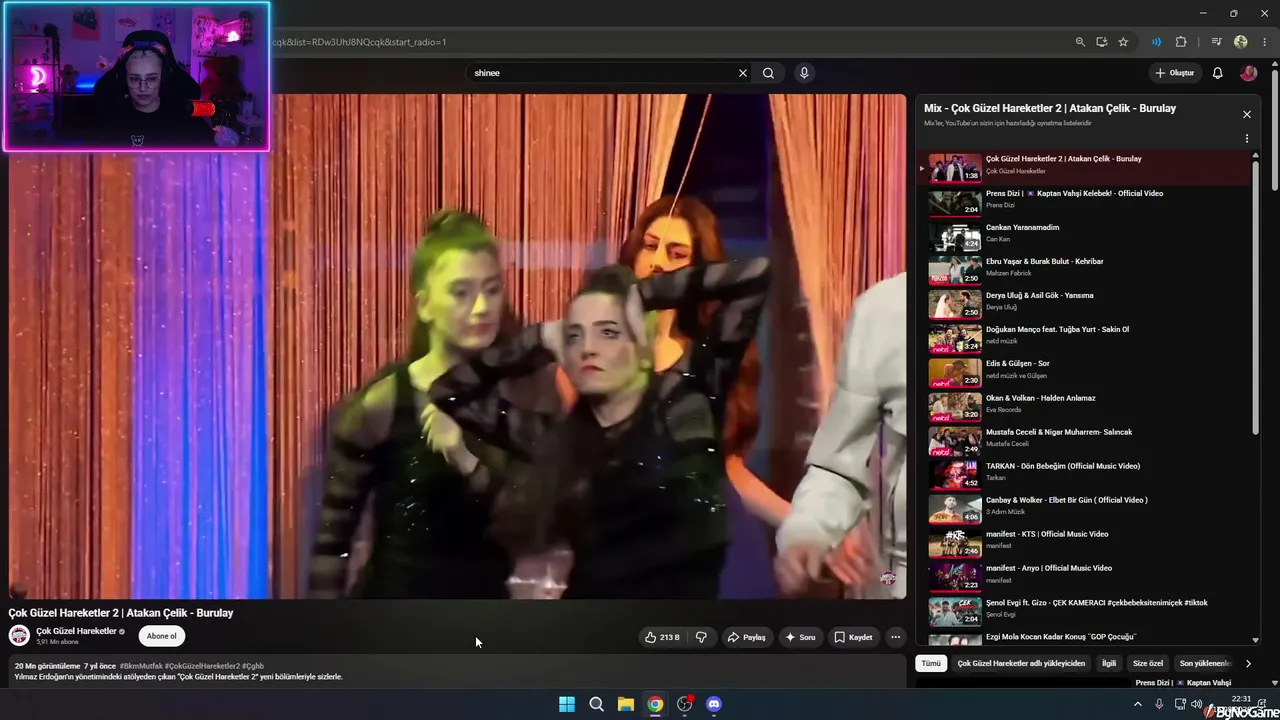The height and width of the screenshot is (720, 1280).
Task: Open Chrome profile avatar
Action: pos(1241,42)
